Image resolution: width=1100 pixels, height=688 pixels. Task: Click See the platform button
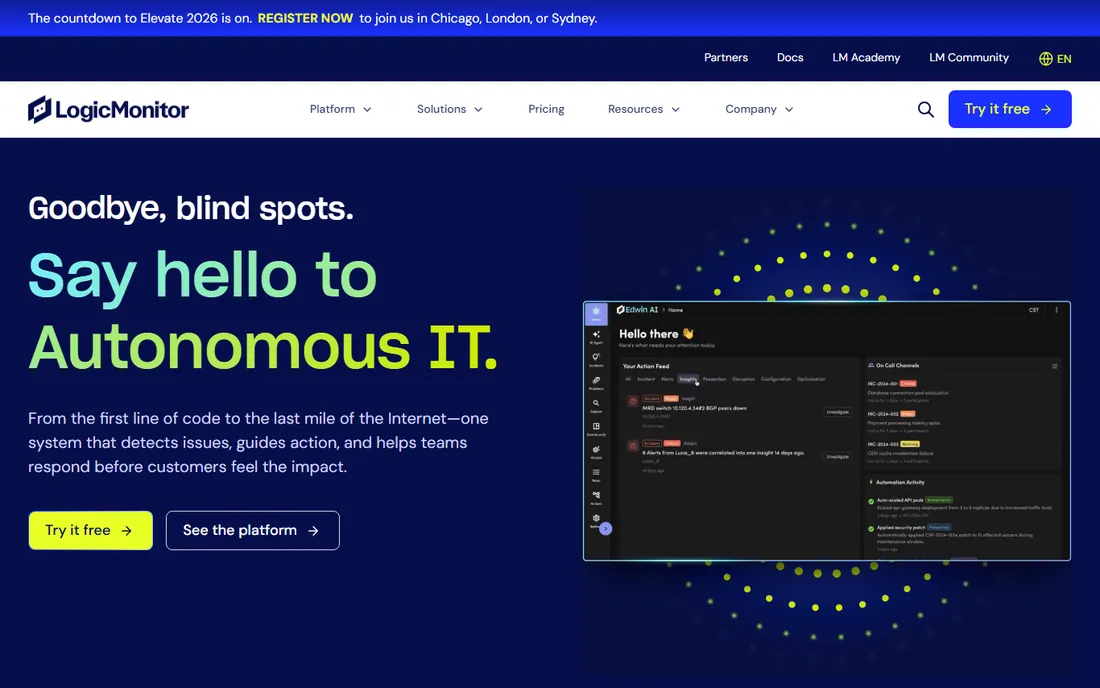tap(253, 530)
